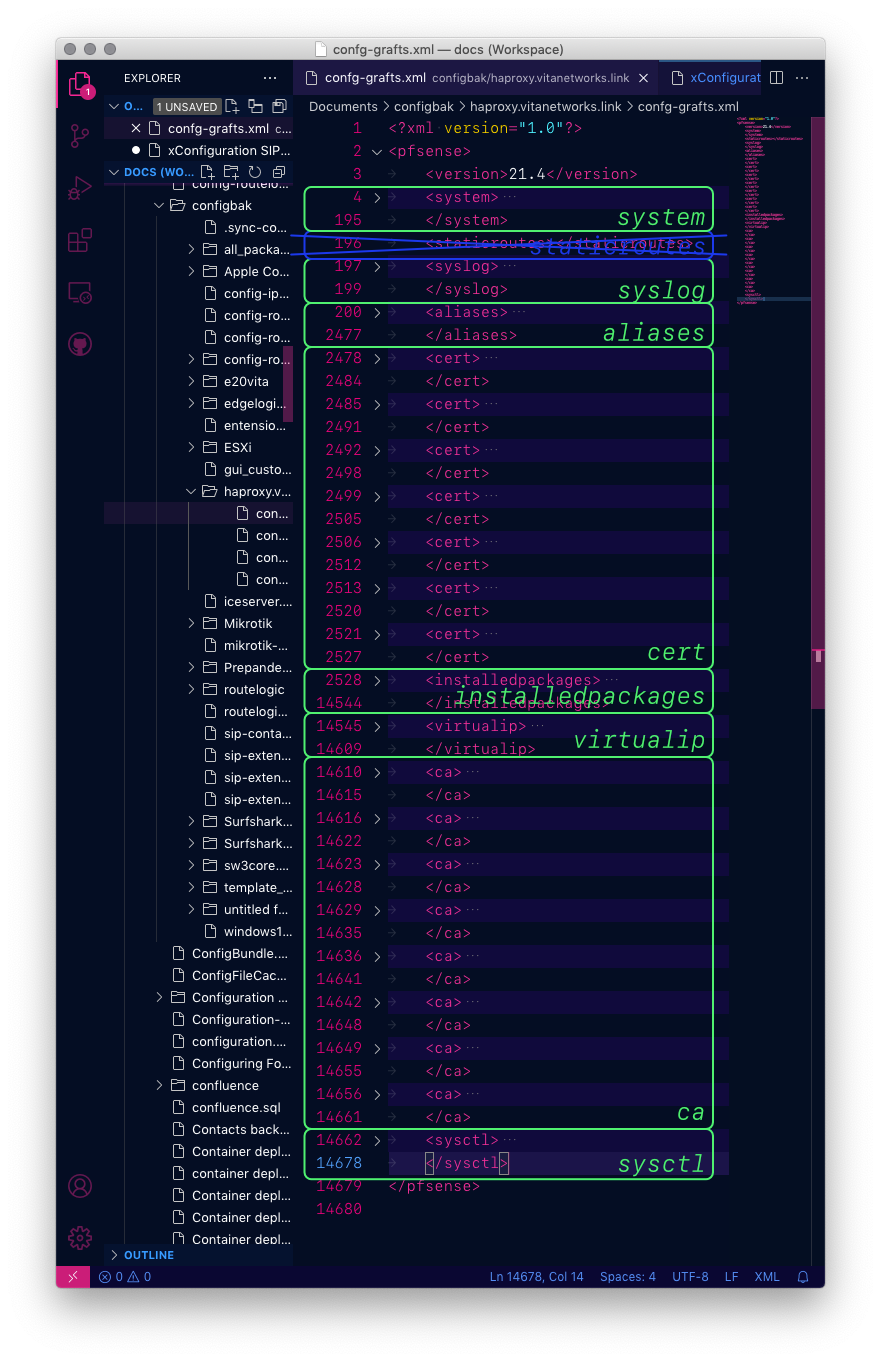Screen dimensions: 881x1362
Task: Change end of line sequence LF
Action: 731,1276
